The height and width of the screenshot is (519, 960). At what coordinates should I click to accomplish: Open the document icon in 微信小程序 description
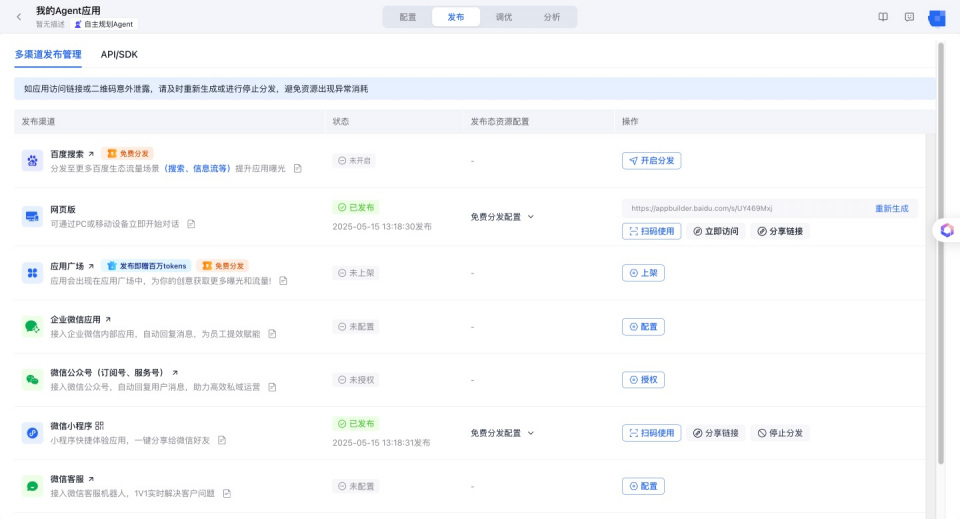222,441
